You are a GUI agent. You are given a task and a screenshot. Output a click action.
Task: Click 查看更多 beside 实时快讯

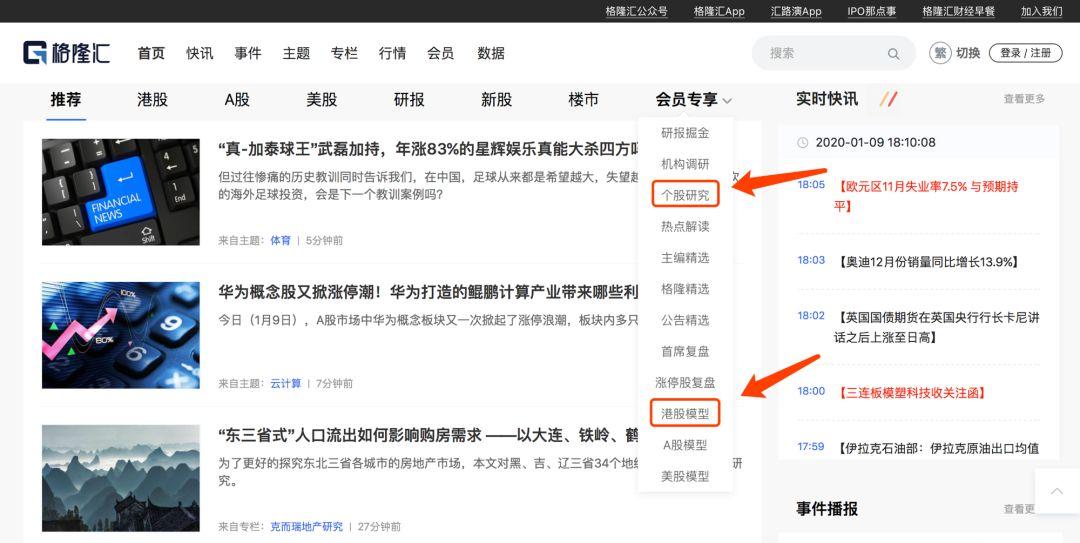[1024, 99]
